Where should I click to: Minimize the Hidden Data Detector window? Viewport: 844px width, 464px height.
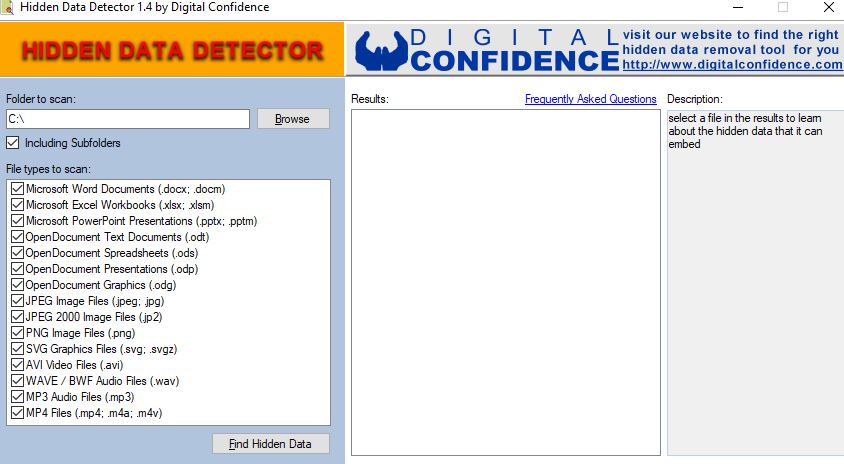pyautogui.click(x=738, y=8)
